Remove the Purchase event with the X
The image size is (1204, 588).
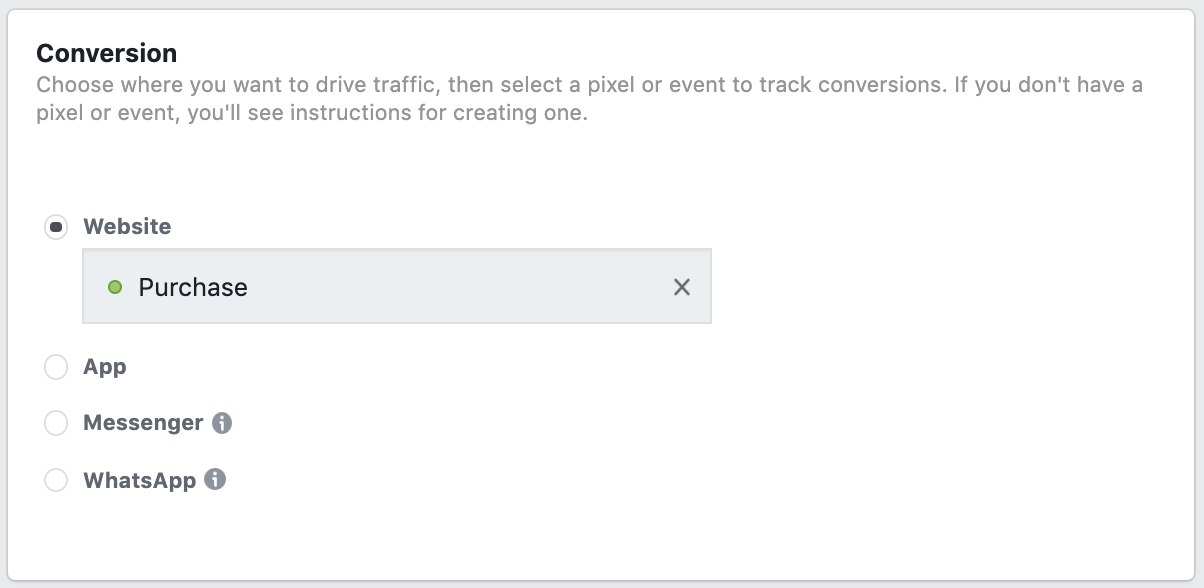pos(682,287)
